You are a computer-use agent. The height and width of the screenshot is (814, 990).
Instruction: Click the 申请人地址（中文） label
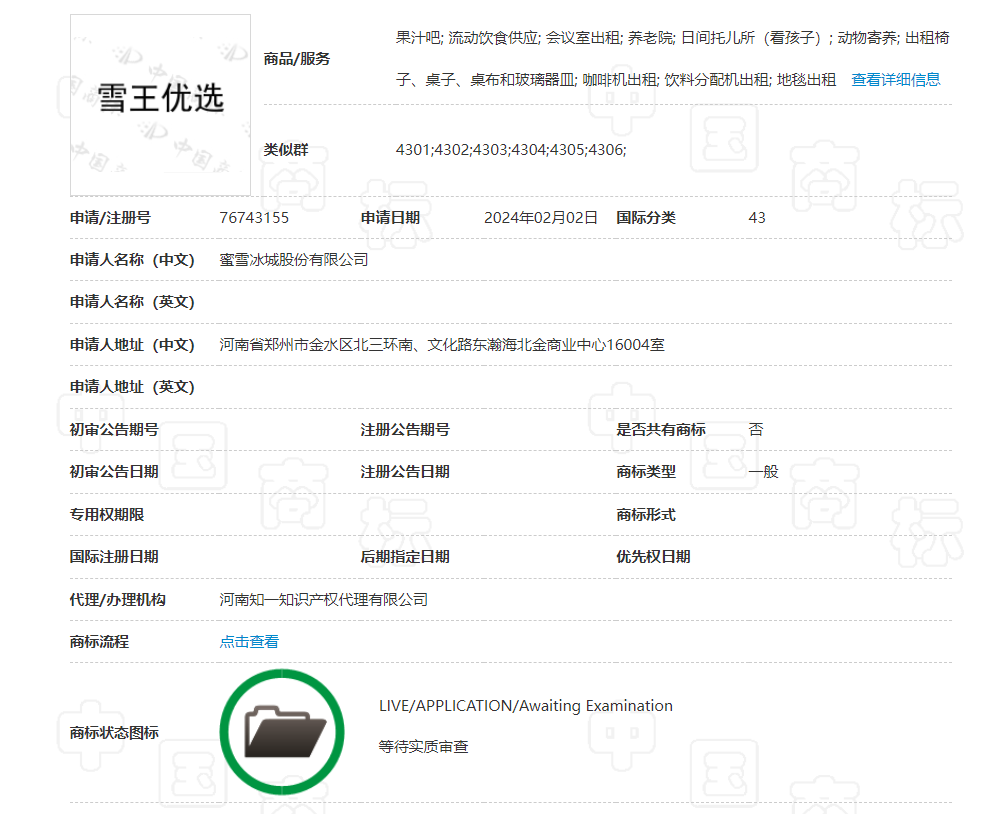click(x=132, y=345)
